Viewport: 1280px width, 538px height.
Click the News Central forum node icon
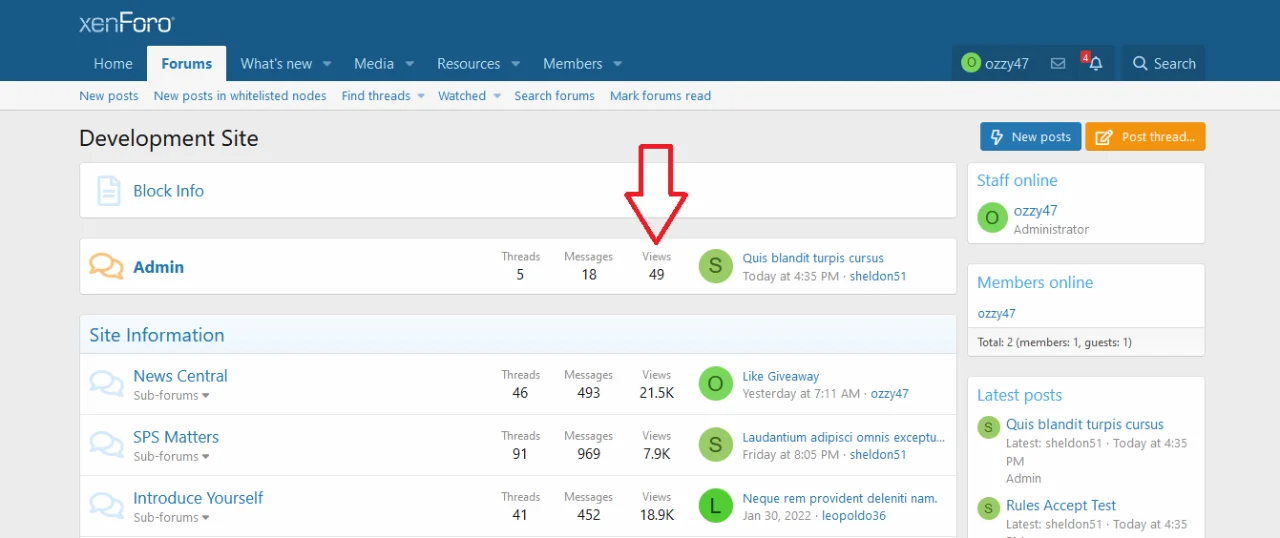(106, 384)
